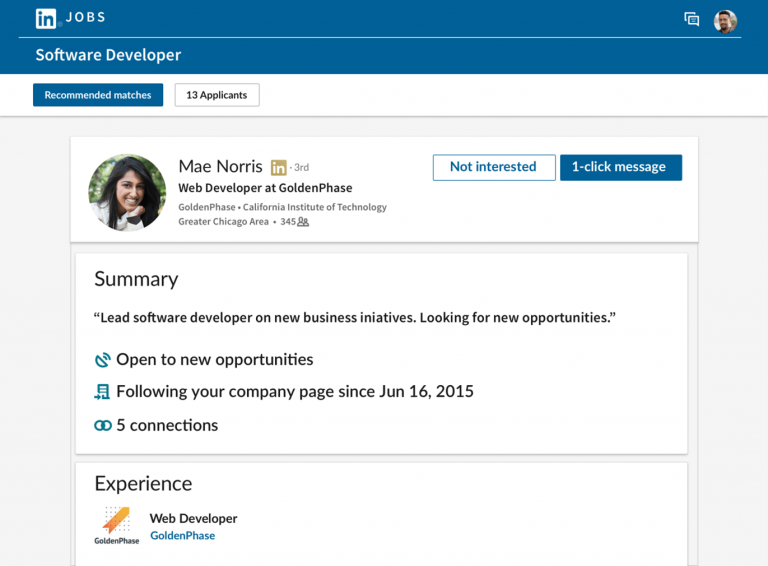This screenshot has height=566, width=768.
Task: Click the JOBS header label
Action: [86, 18]
